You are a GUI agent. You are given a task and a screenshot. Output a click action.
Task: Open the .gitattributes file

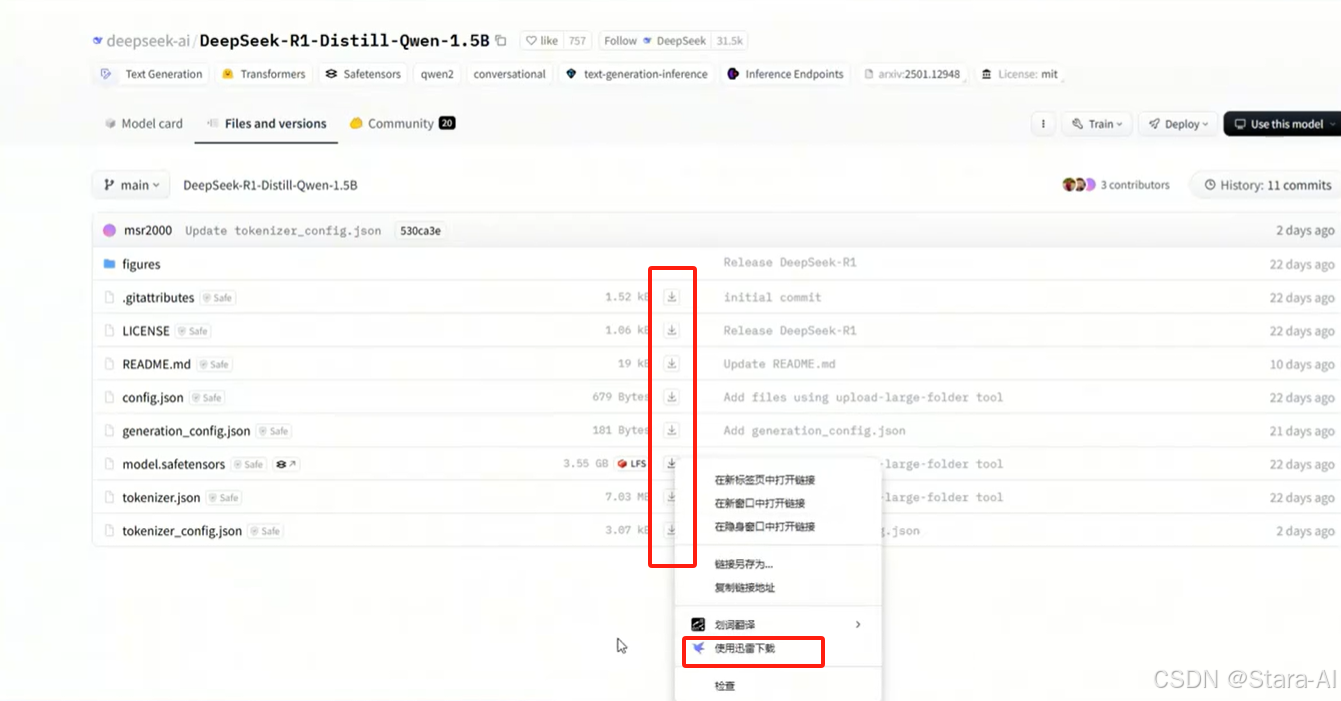point(158,297)
